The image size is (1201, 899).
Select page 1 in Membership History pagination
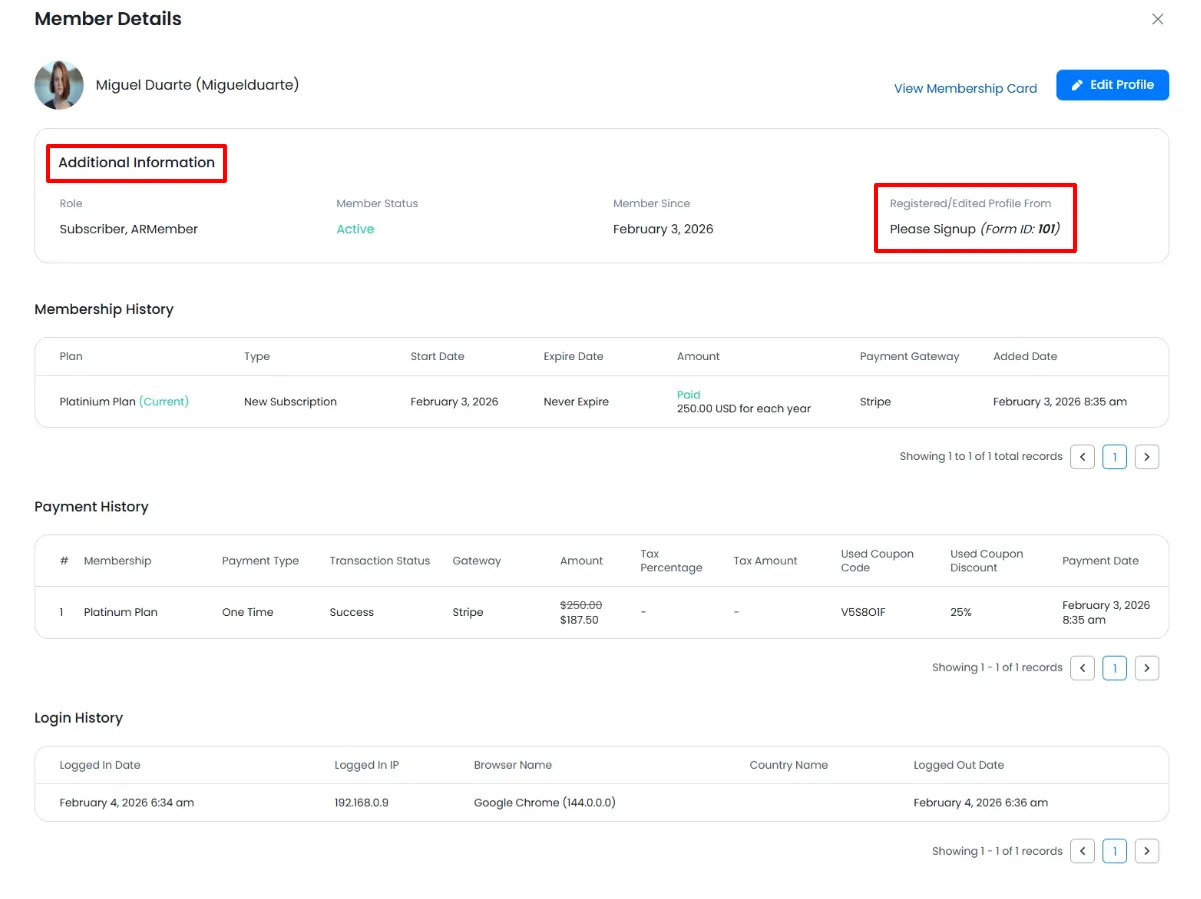click(x=1114, y=457)
